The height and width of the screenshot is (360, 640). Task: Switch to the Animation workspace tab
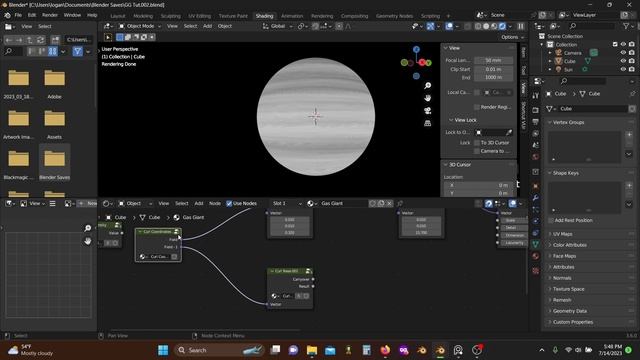[x=292, y=16]
